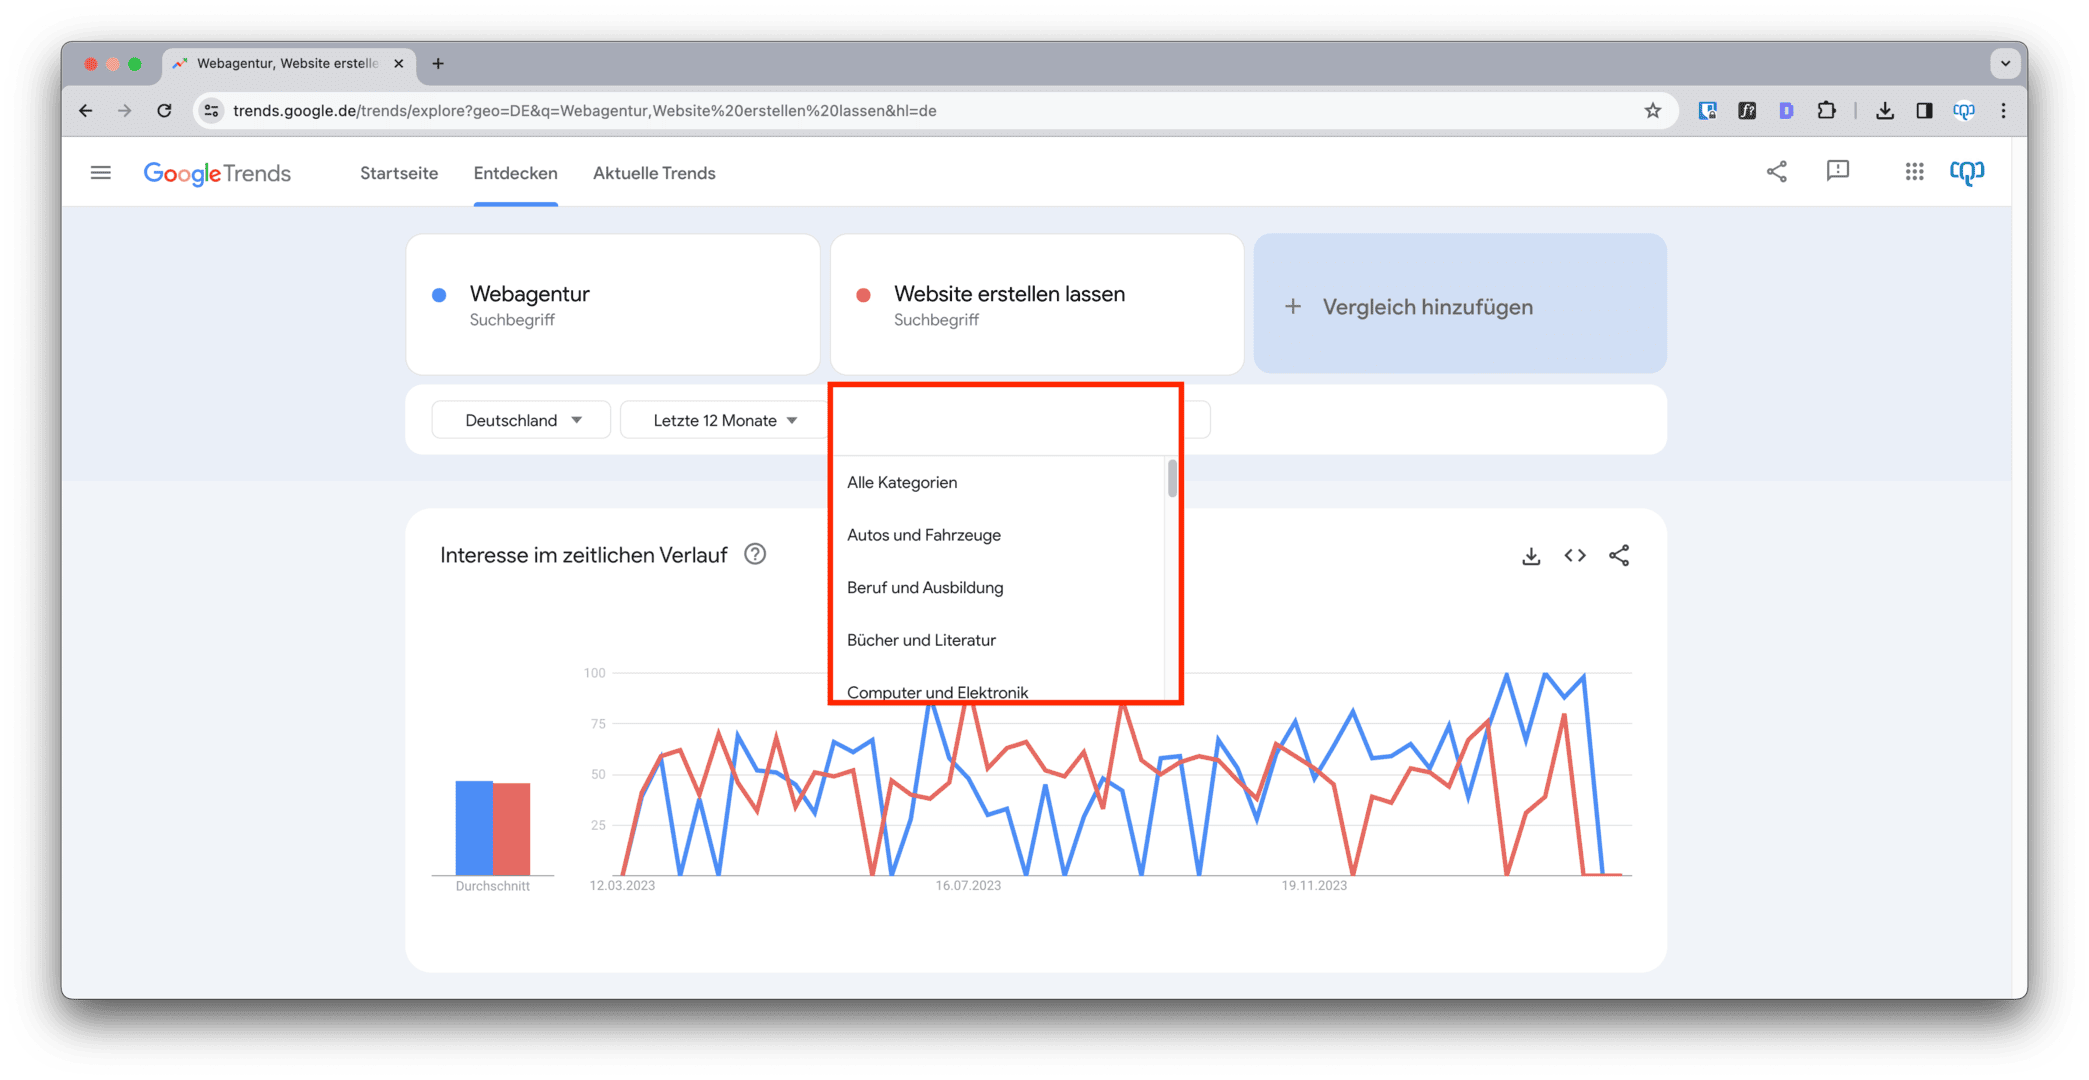Edit the Website erstellen lassen term card
This screenshot has width=2089, height=1080.
(1037, 304)
